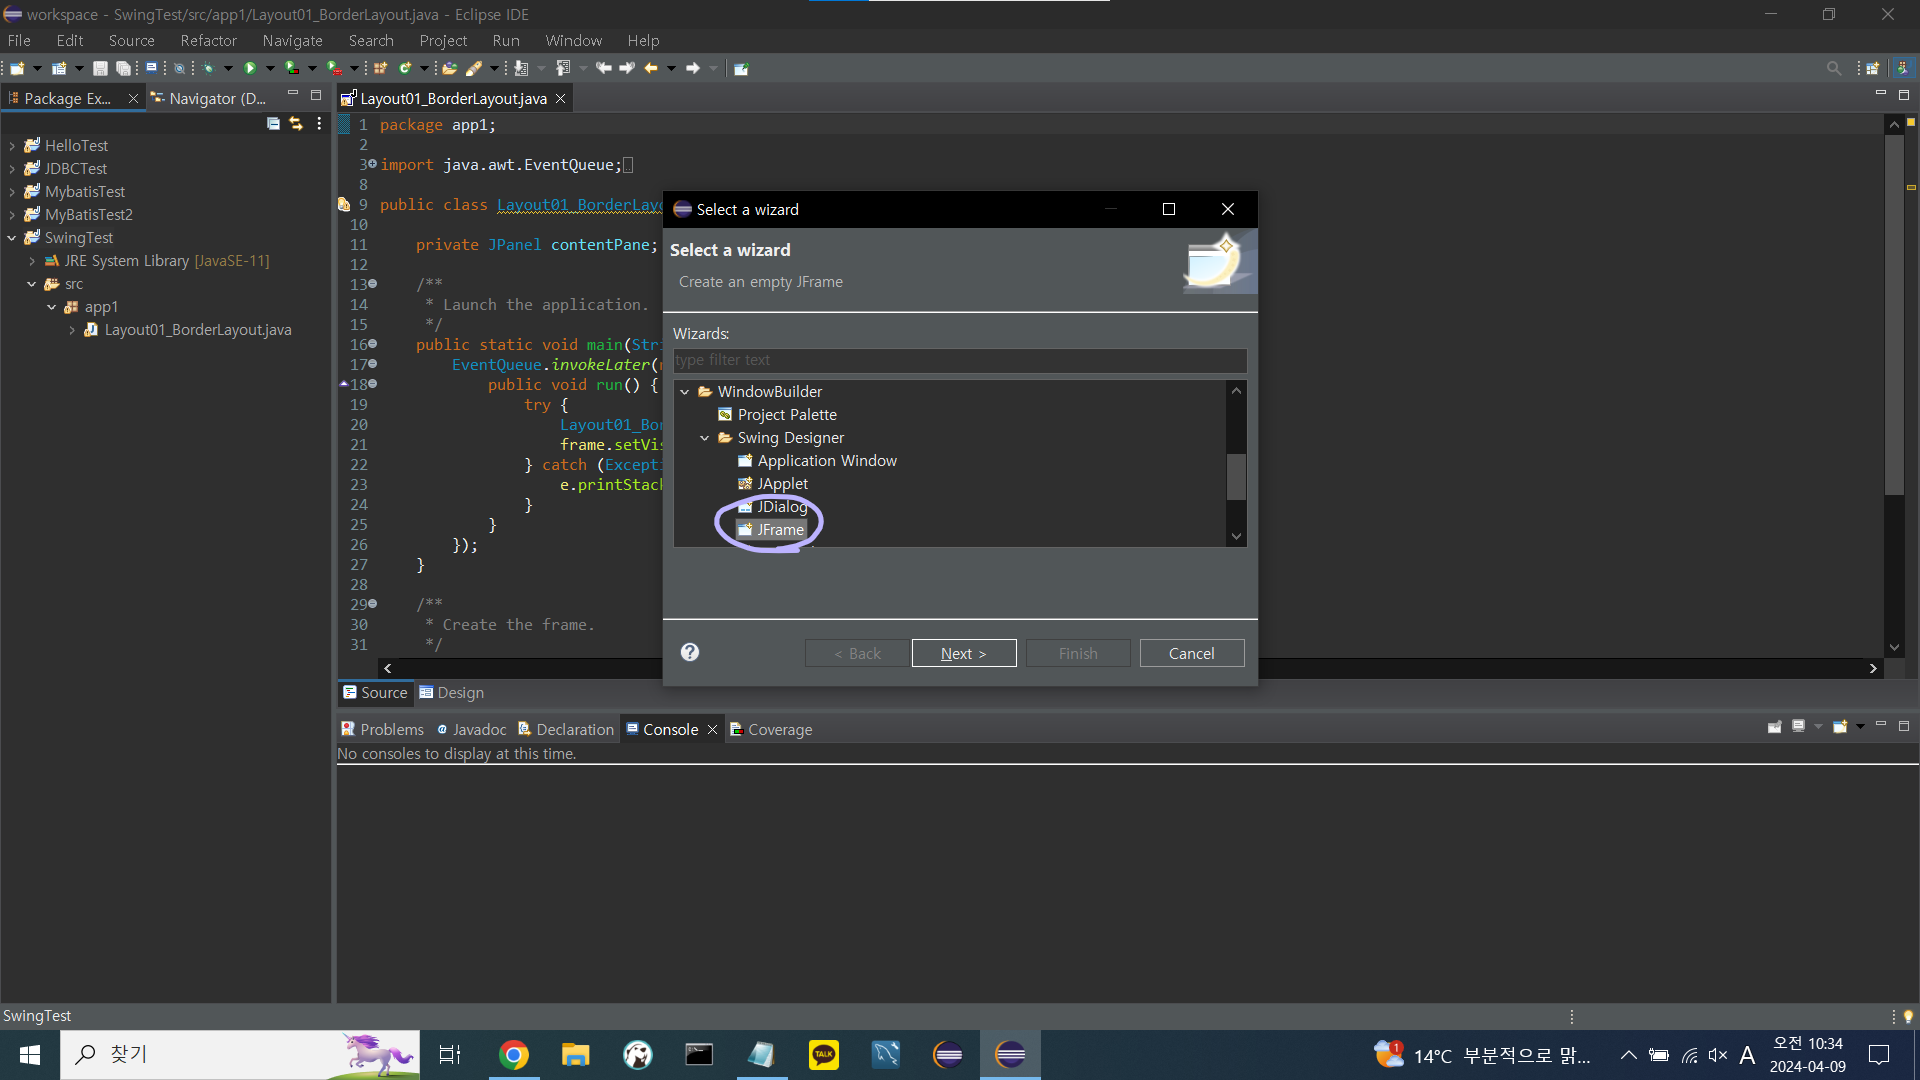Collapse the src folder node

coord(32,284)
